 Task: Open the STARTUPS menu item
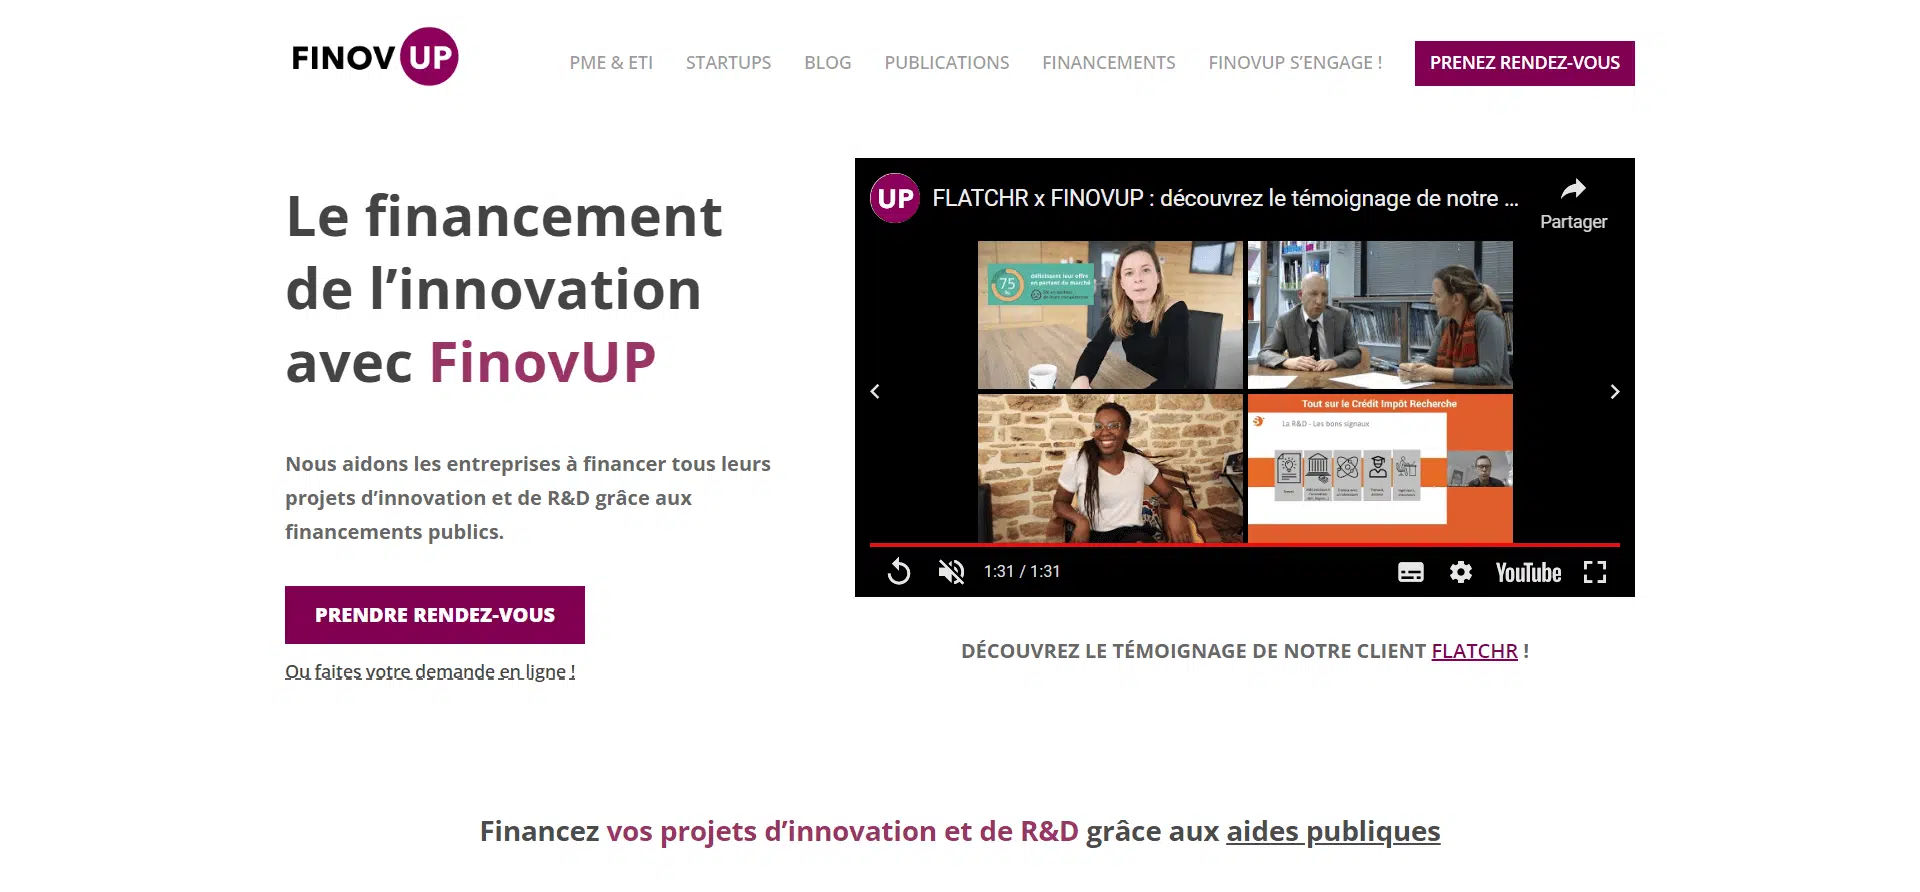[728, 63]
